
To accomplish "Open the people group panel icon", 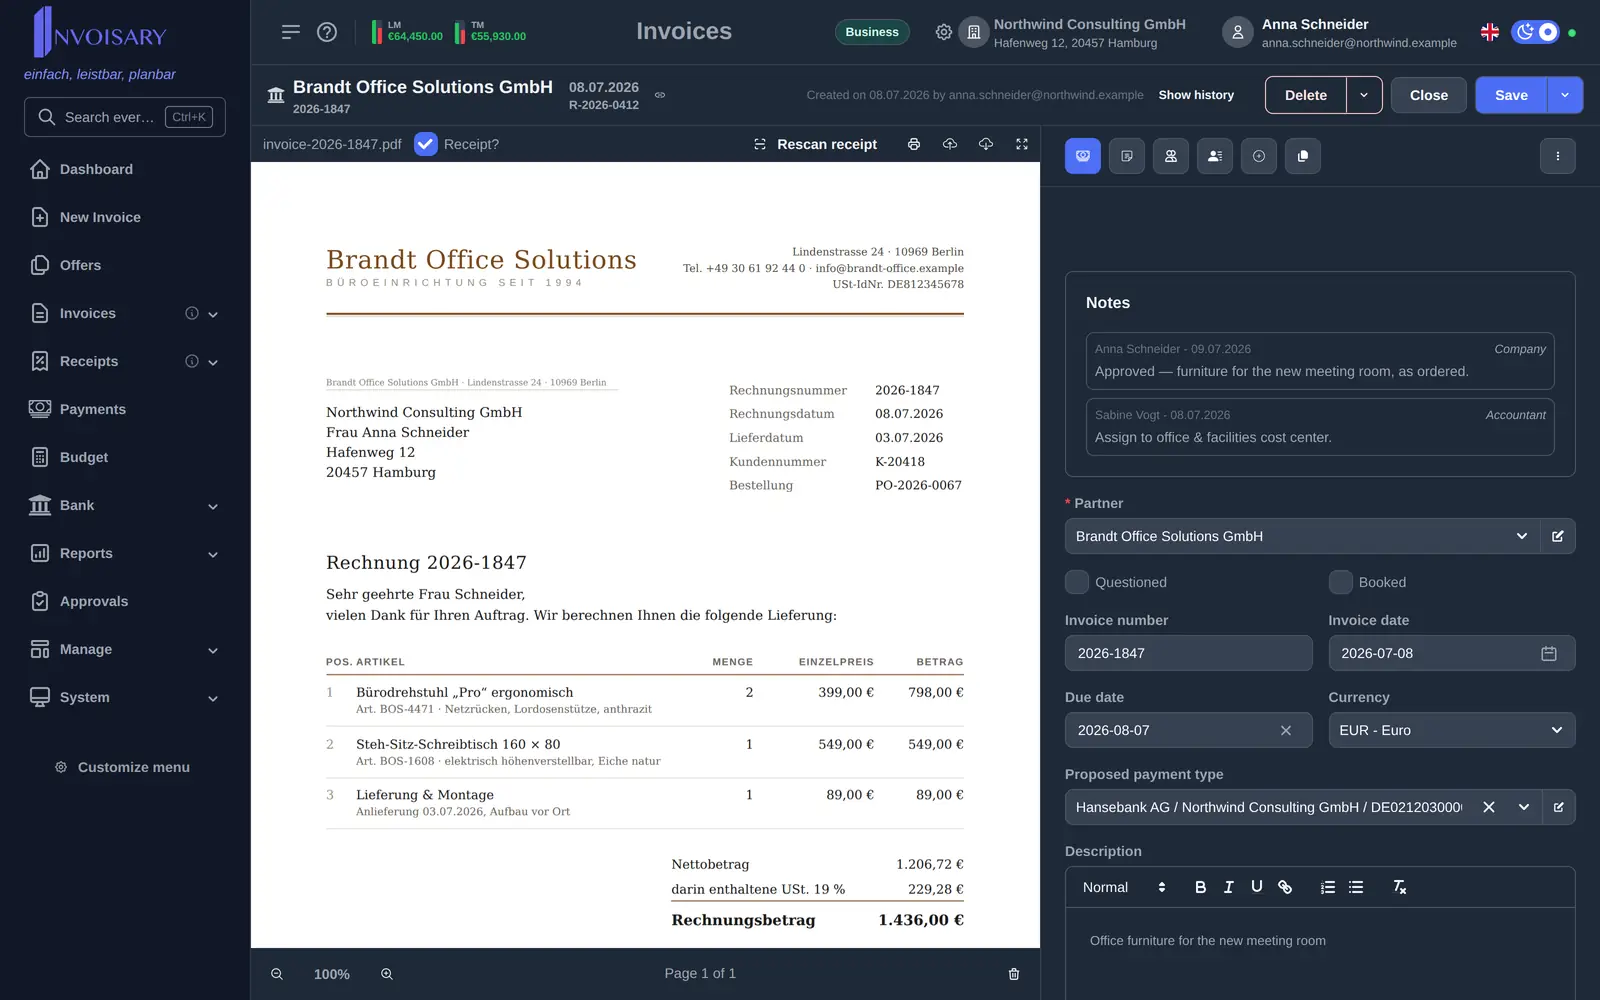I will (1171, 156).
